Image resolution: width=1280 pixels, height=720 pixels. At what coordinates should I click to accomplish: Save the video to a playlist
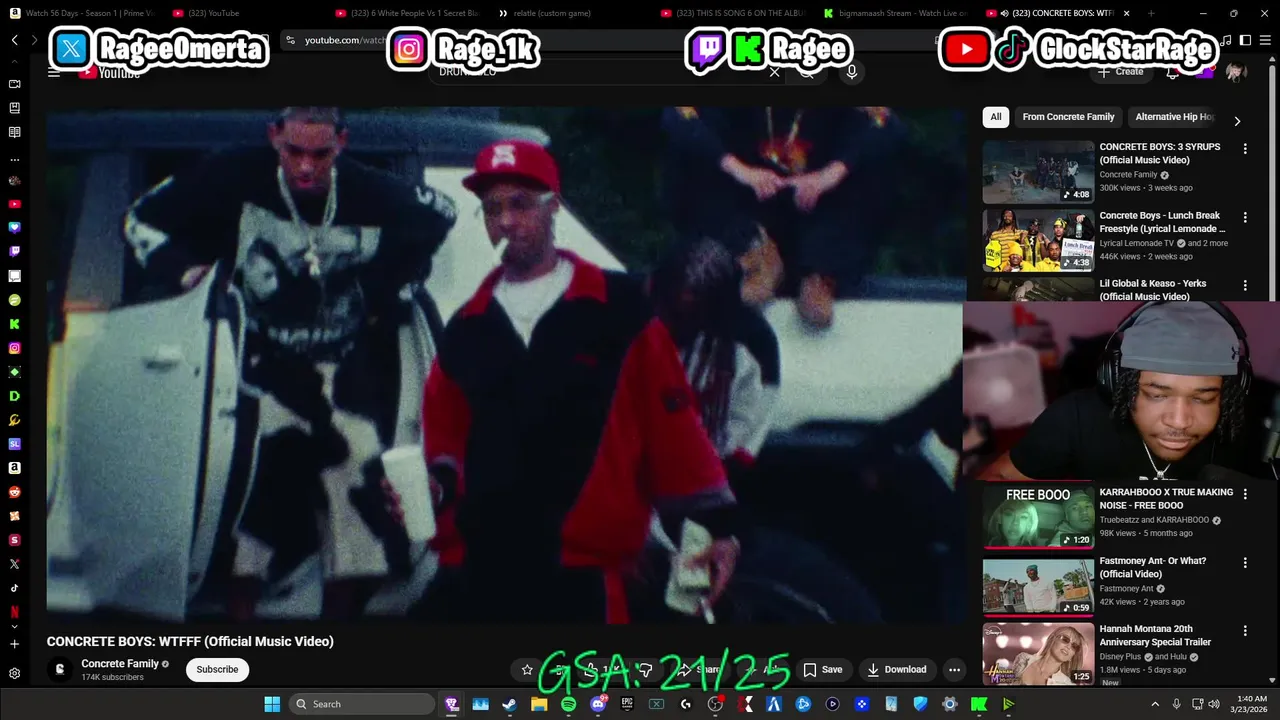click(823, 670)
